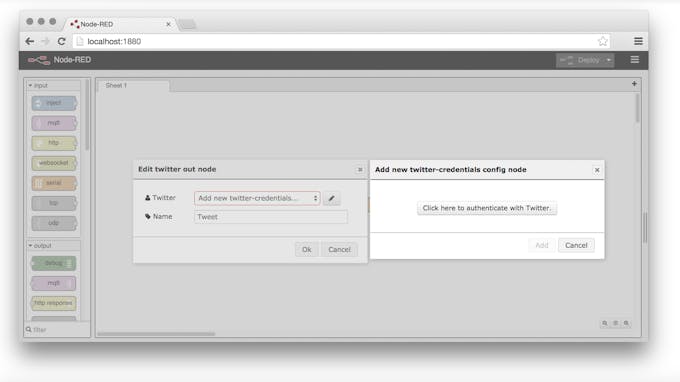This screenshot has height=382, width=680.
Task: Close the Node-RED browser tab
Action: pos(168,24)
